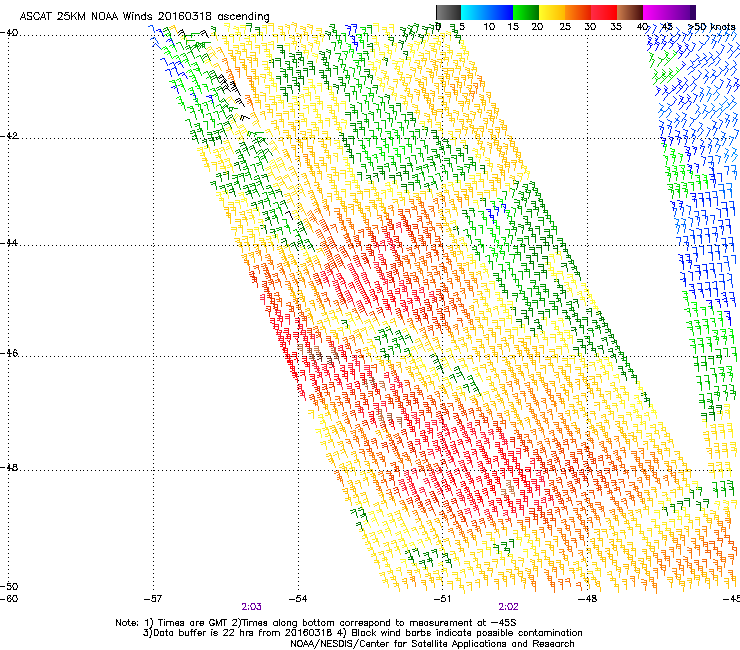Click the orange 25-30 knots legend swatch
740x650 pixels.
578,12
